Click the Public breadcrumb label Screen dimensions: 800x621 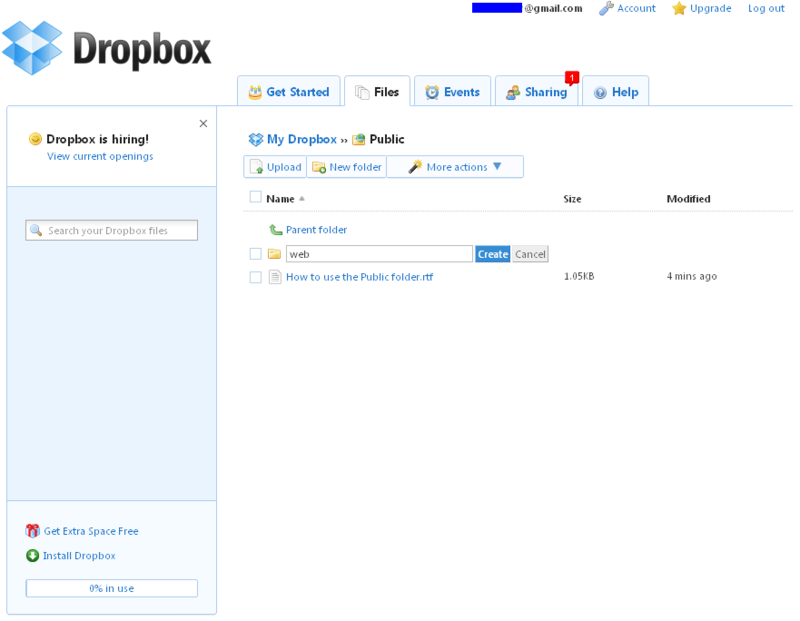click(x=387, y=139)
